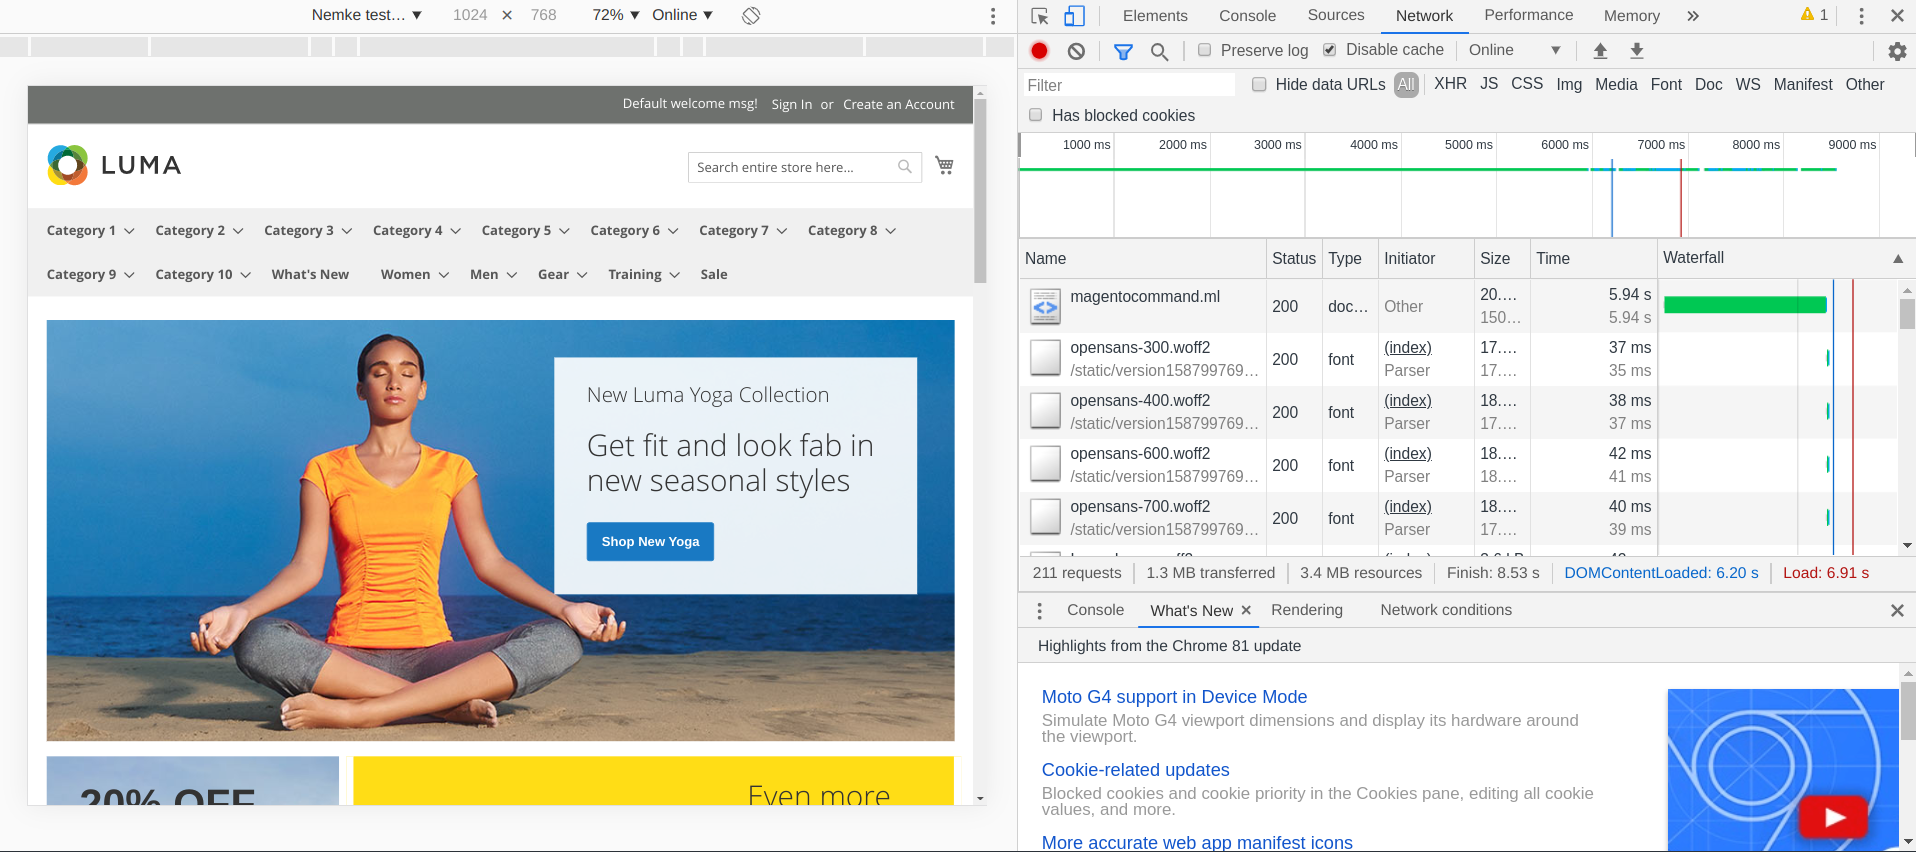Viewport: 1916px width, 852px height.
Task: Activate the inspect element picker
Action: click(x=1040, y=16)
